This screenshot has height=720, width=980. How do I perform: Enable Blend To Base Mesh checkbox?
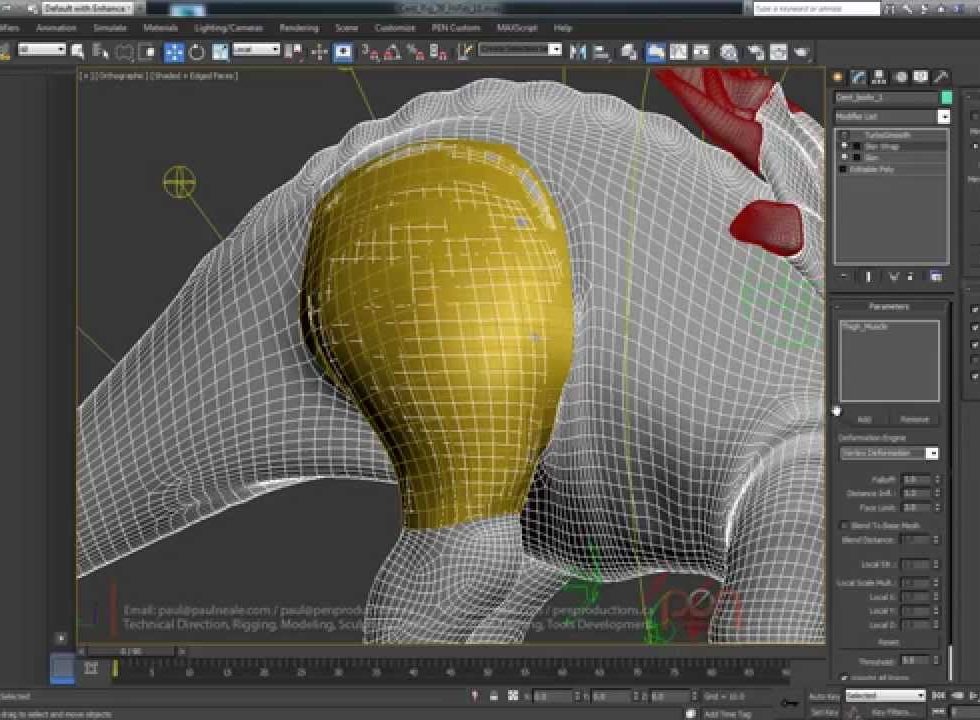(844, 525)
